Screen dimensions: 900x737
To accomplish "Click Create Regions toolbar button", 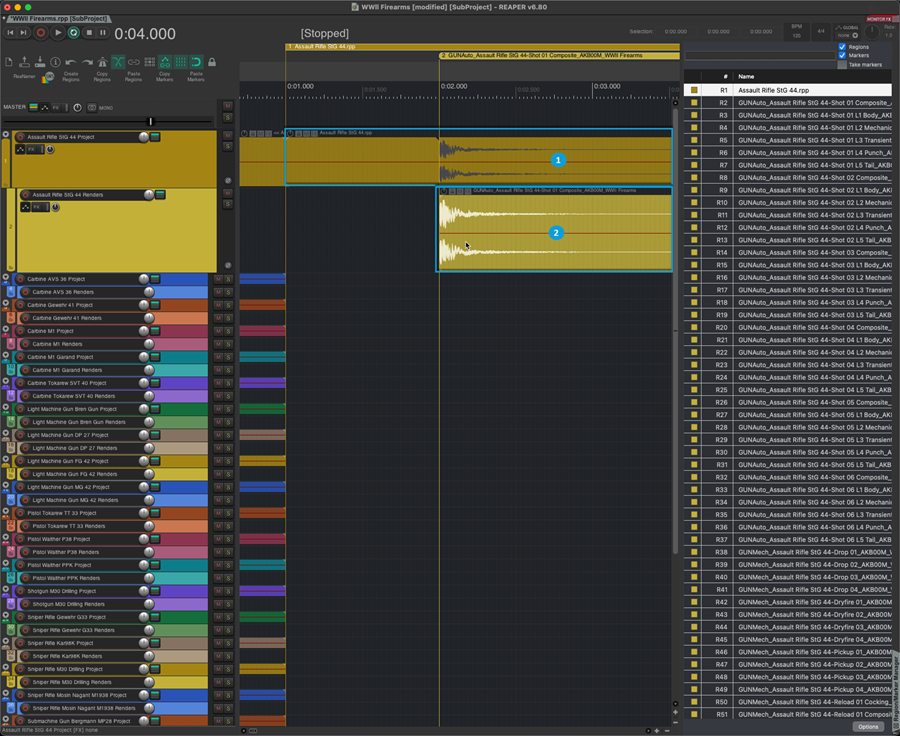I will click(71, 76).
